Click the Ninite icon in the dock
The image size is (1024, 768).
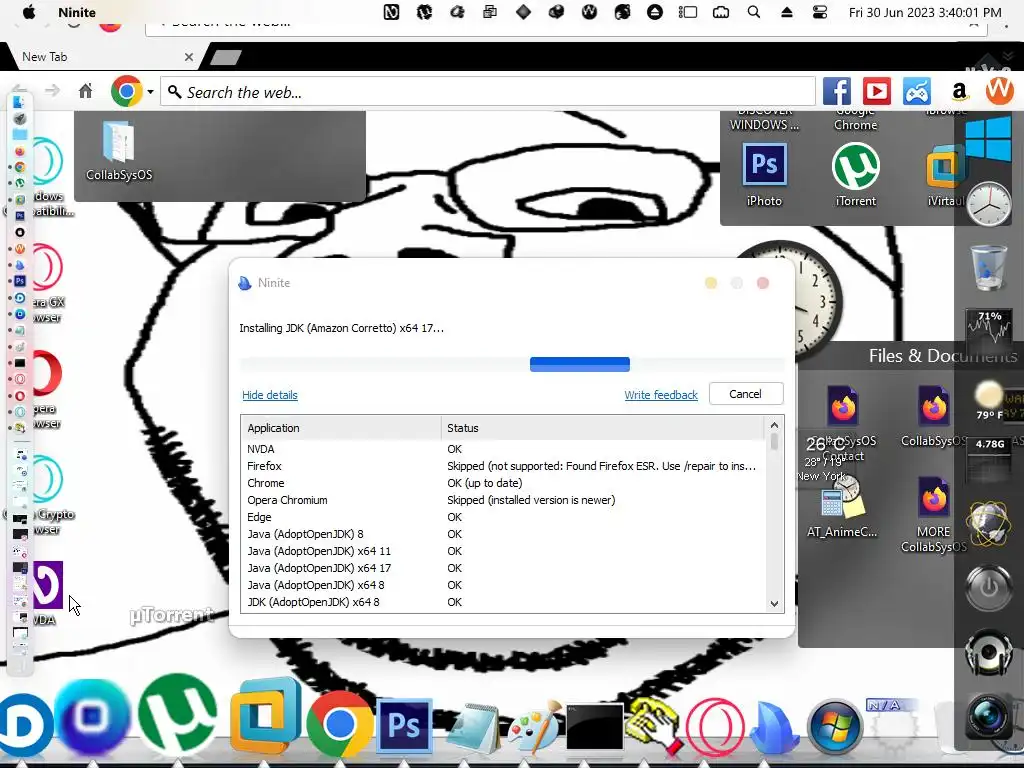(x=775, y=728)
